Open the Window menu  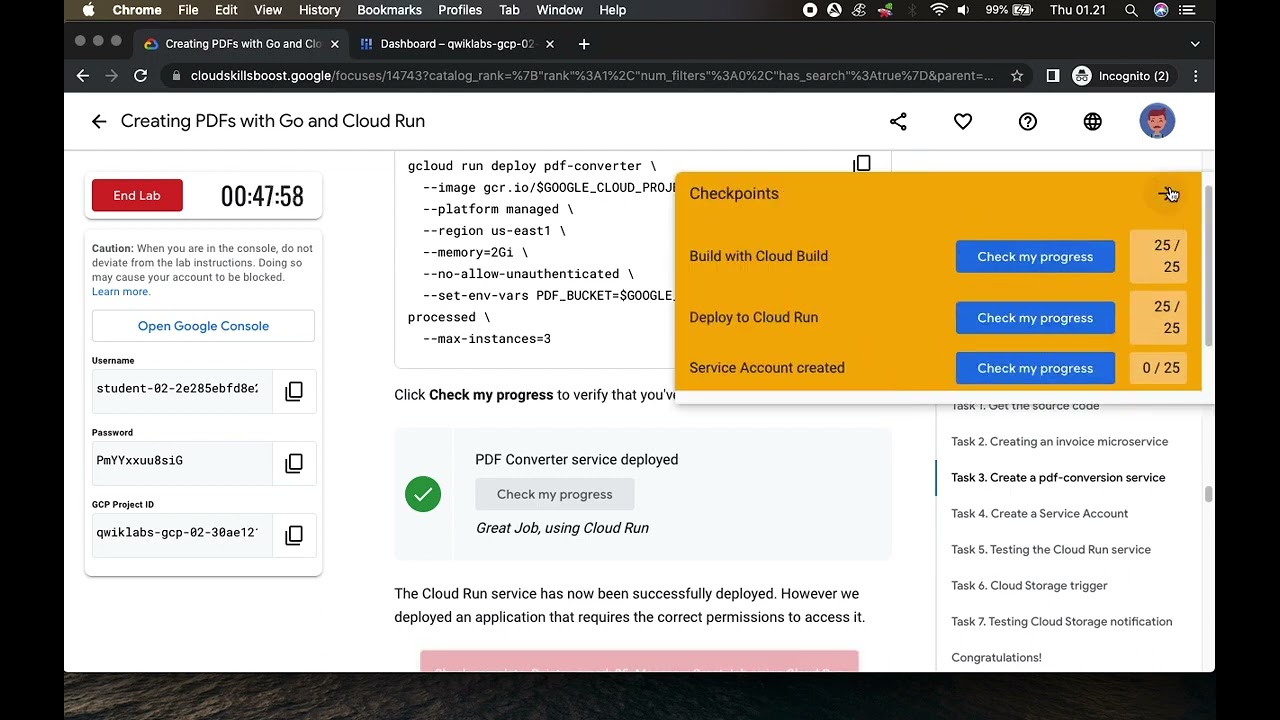click(x=560, y=10)
